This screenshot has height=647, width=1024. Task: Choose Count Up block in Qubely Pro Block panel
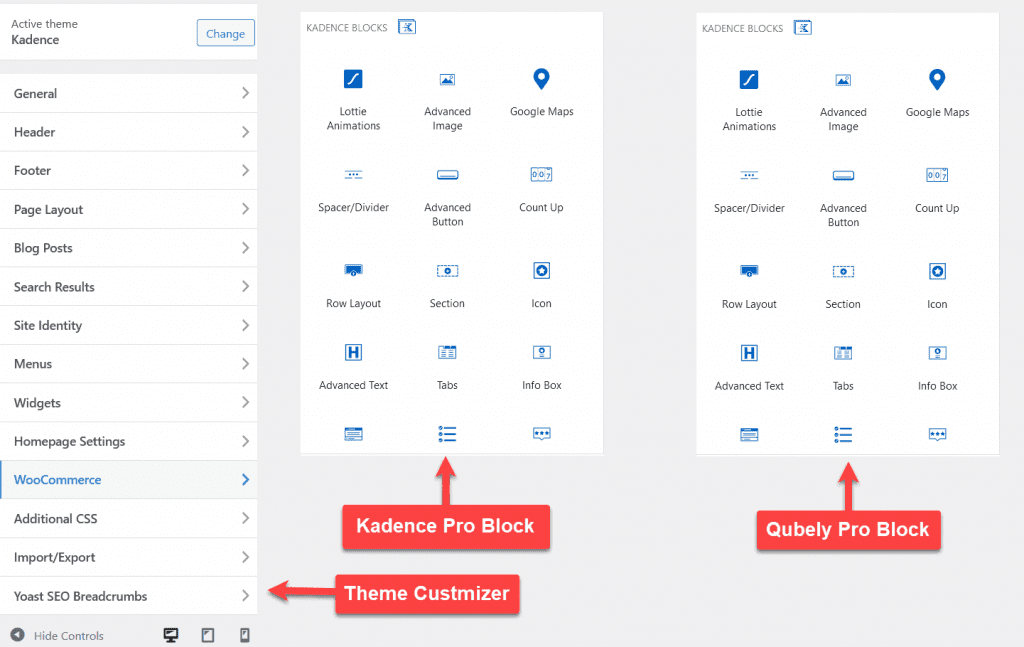coord(936,189)
